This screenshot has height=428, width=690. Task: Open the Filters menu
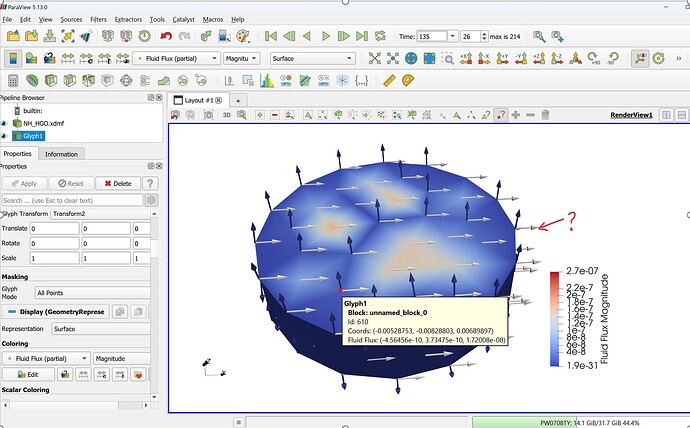pos(98,19)
